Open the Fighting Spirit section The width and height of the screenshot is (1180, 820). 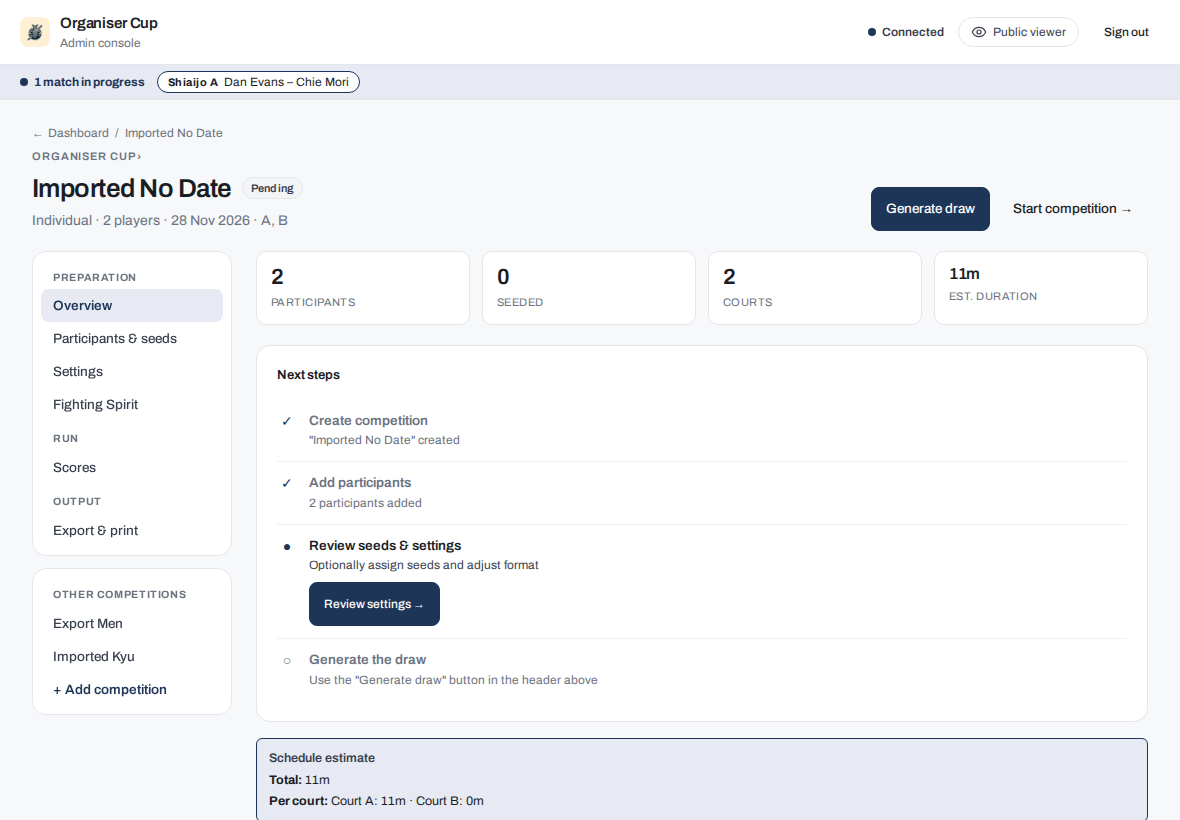click(132, 405)
